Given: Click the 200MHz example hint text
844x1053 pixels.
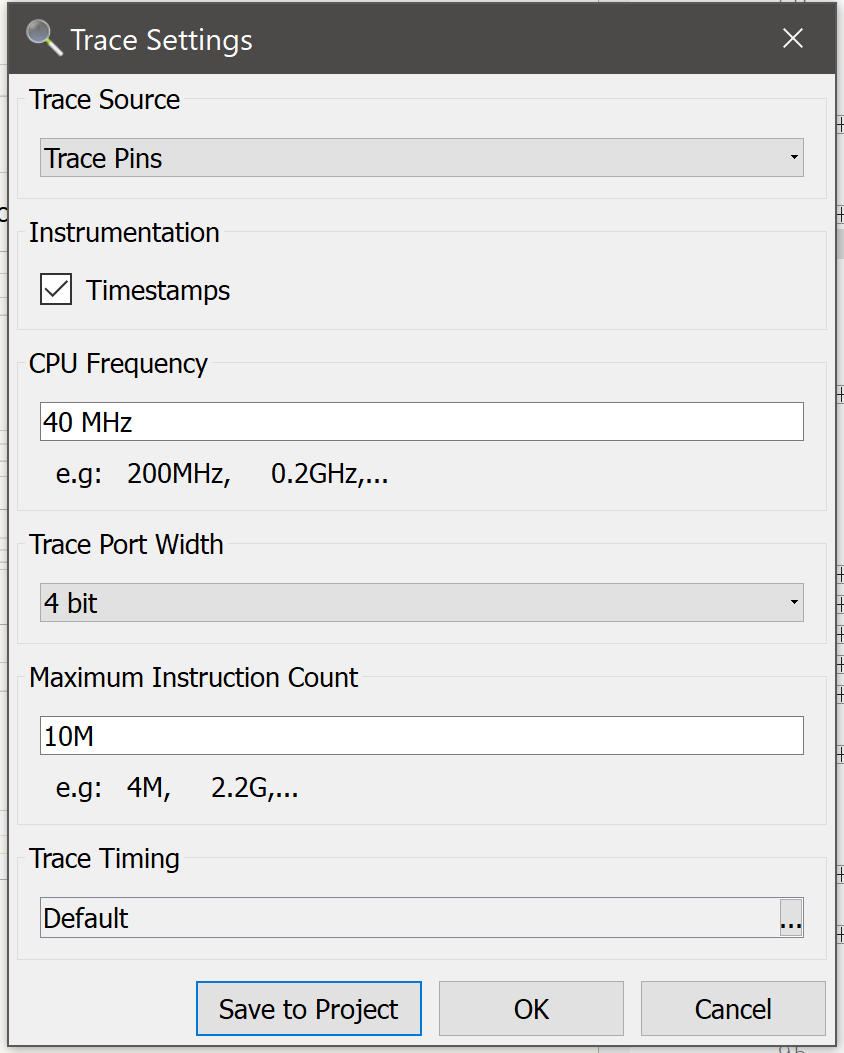Looking at the screenshot, I should point(178,475).
